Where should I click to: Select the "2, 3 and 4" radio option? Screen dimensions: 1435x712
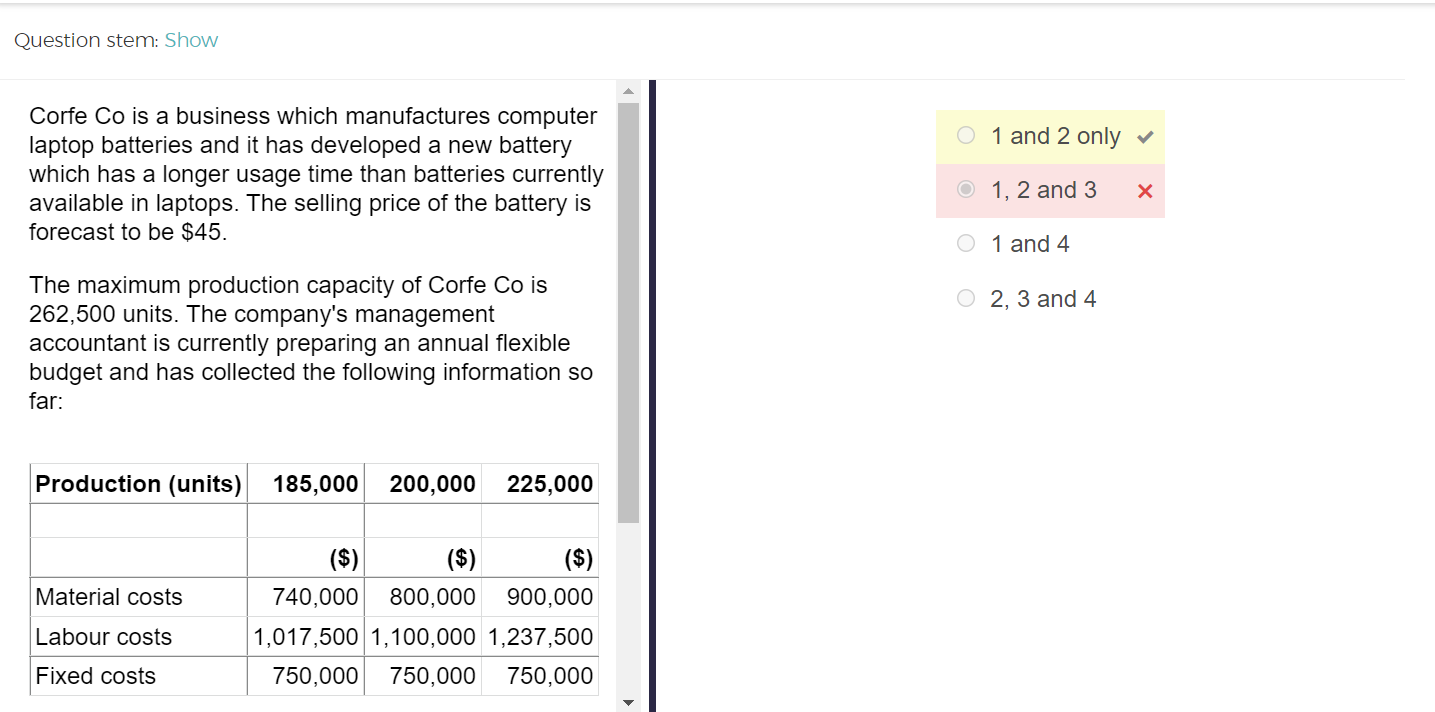pyautogui.click(x=966, y=298)
